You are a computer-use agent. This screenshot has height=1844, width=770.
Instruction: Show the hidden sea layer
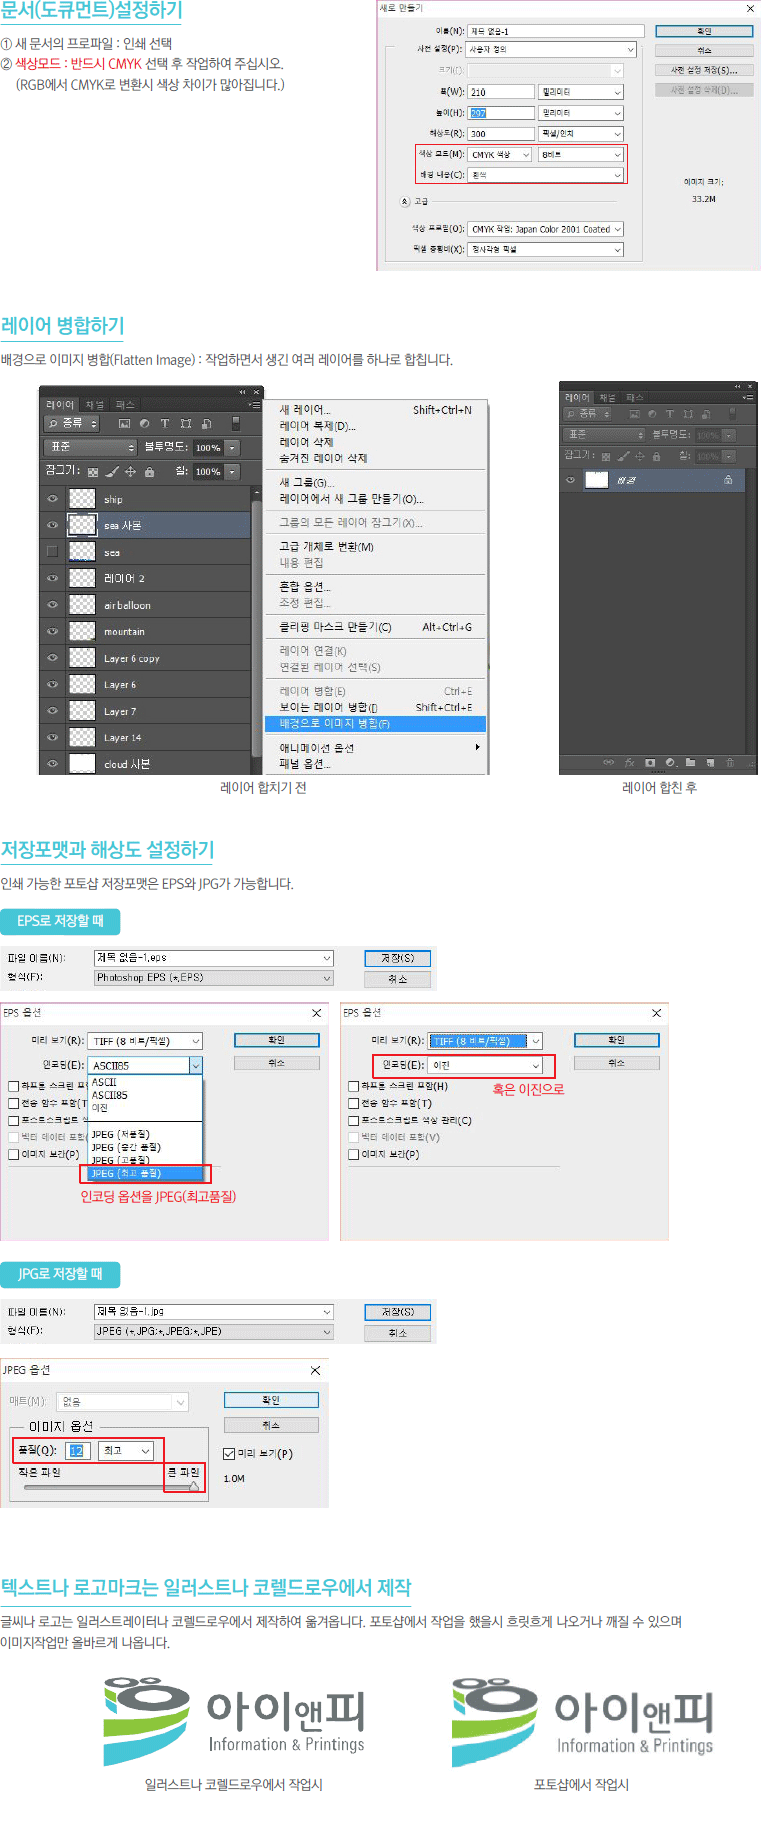pyautogui.click(x=52, y=551)
